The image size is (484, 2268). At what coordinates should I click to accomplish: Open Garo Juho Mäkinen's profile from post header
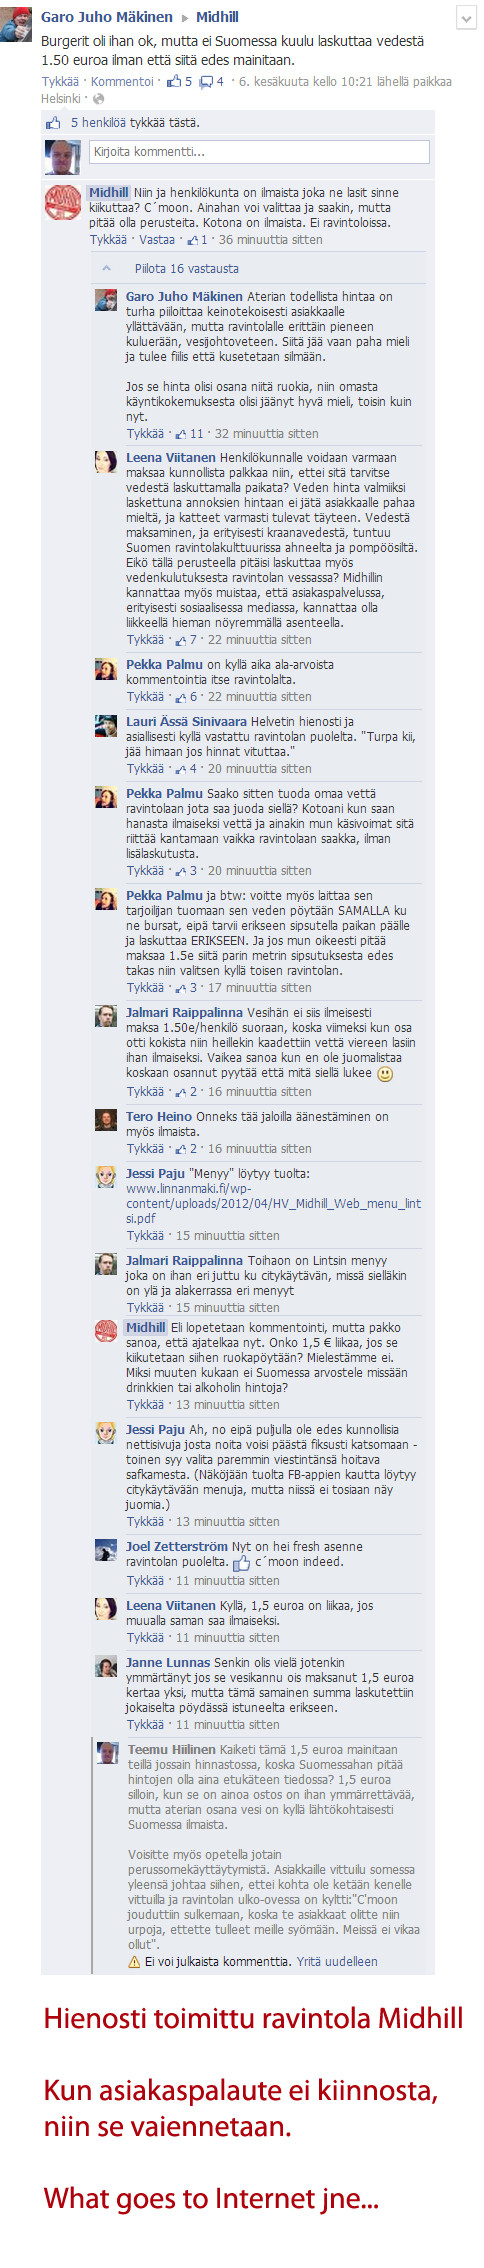[107, 17]
